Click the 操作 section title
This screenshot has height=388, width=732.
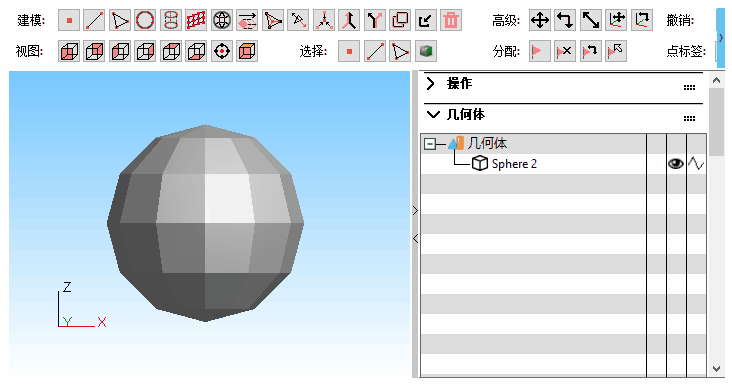(x=459, y=84)
